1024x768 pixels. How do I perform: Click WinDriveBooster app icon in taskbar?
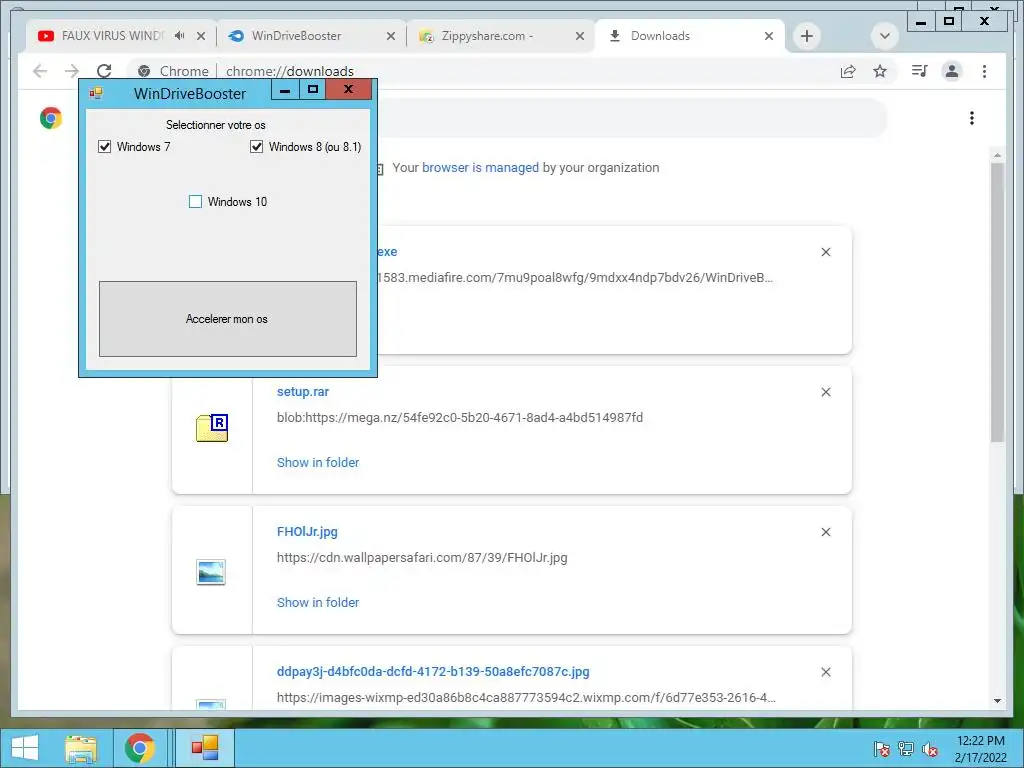click(204, 748)
